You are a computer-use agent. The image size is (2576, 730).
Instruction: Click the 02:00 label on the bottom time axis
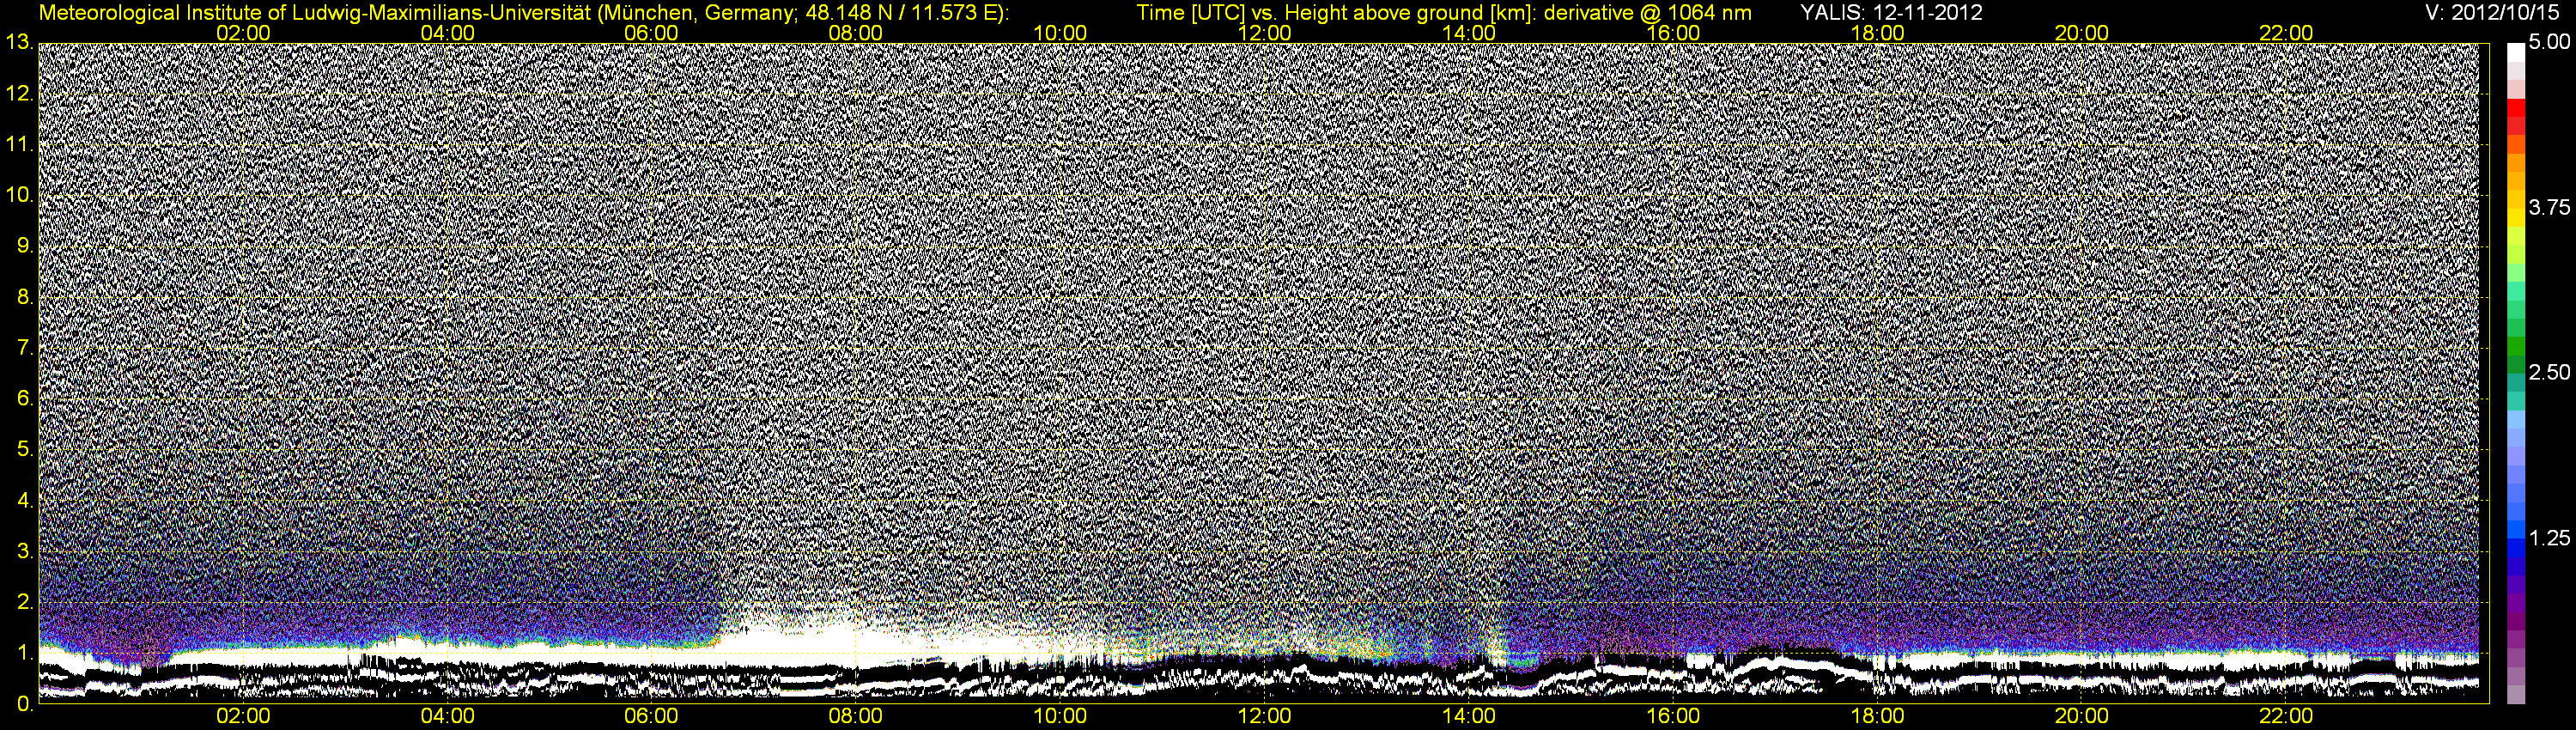243,716
